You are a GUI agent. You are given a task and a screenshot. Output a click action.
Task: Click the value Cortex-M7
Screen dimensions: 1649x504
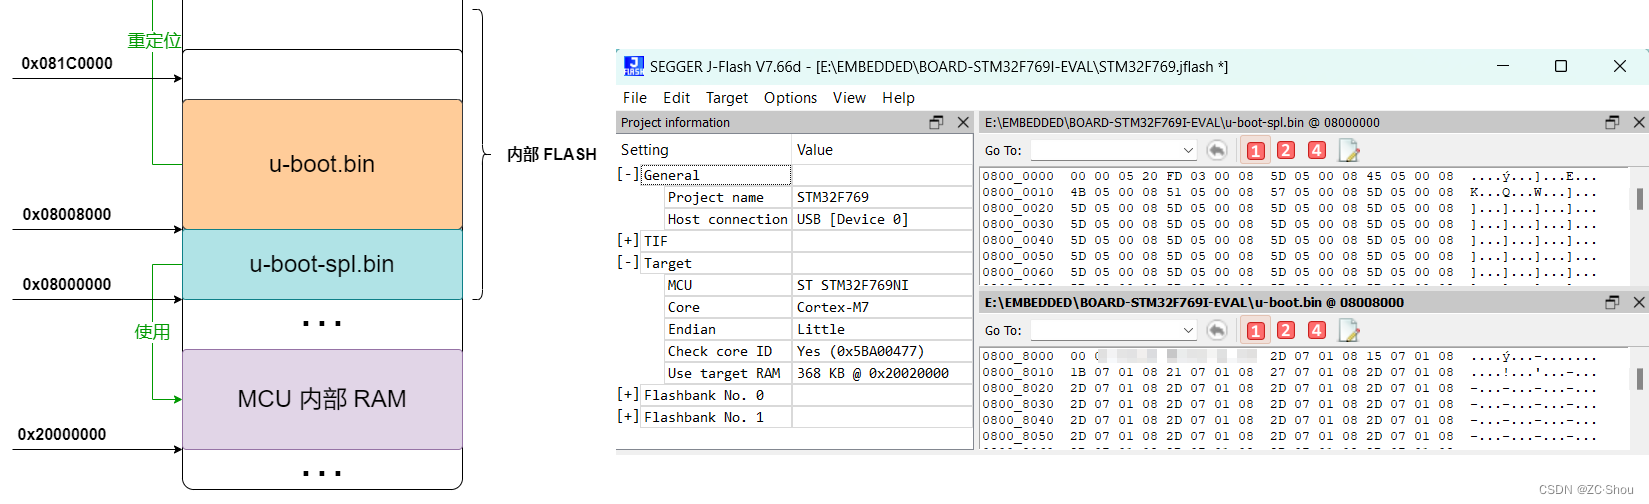click(x=833, y=307)
